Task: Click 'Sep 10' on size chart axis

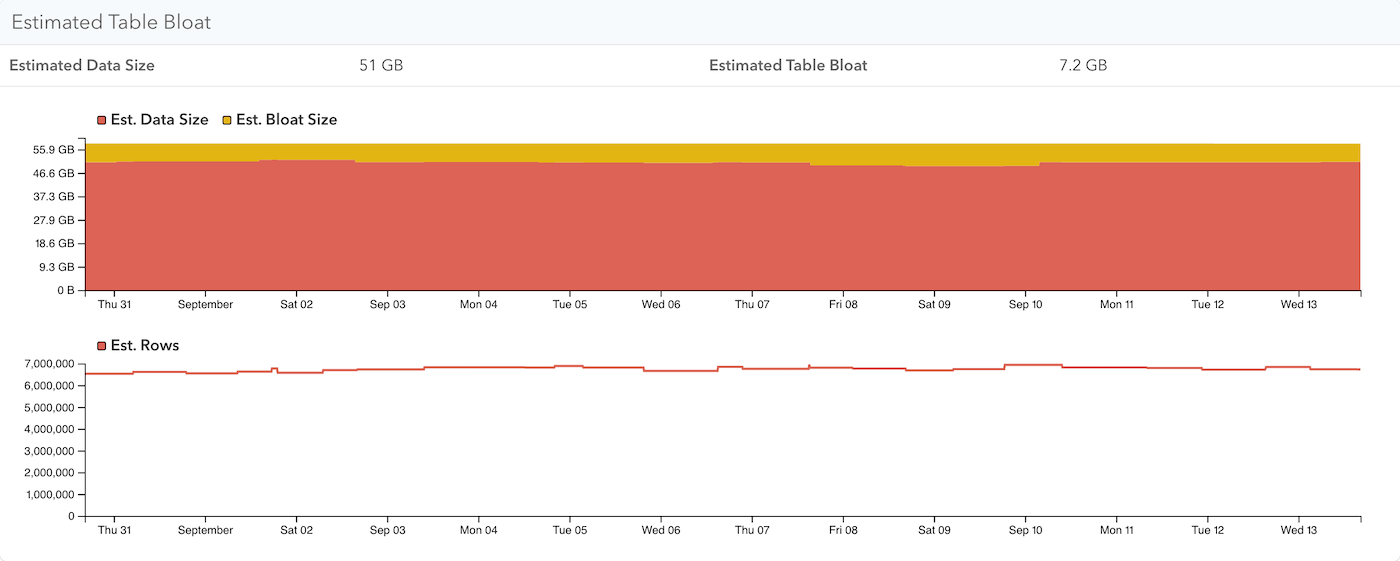Action: (1025, 305)
